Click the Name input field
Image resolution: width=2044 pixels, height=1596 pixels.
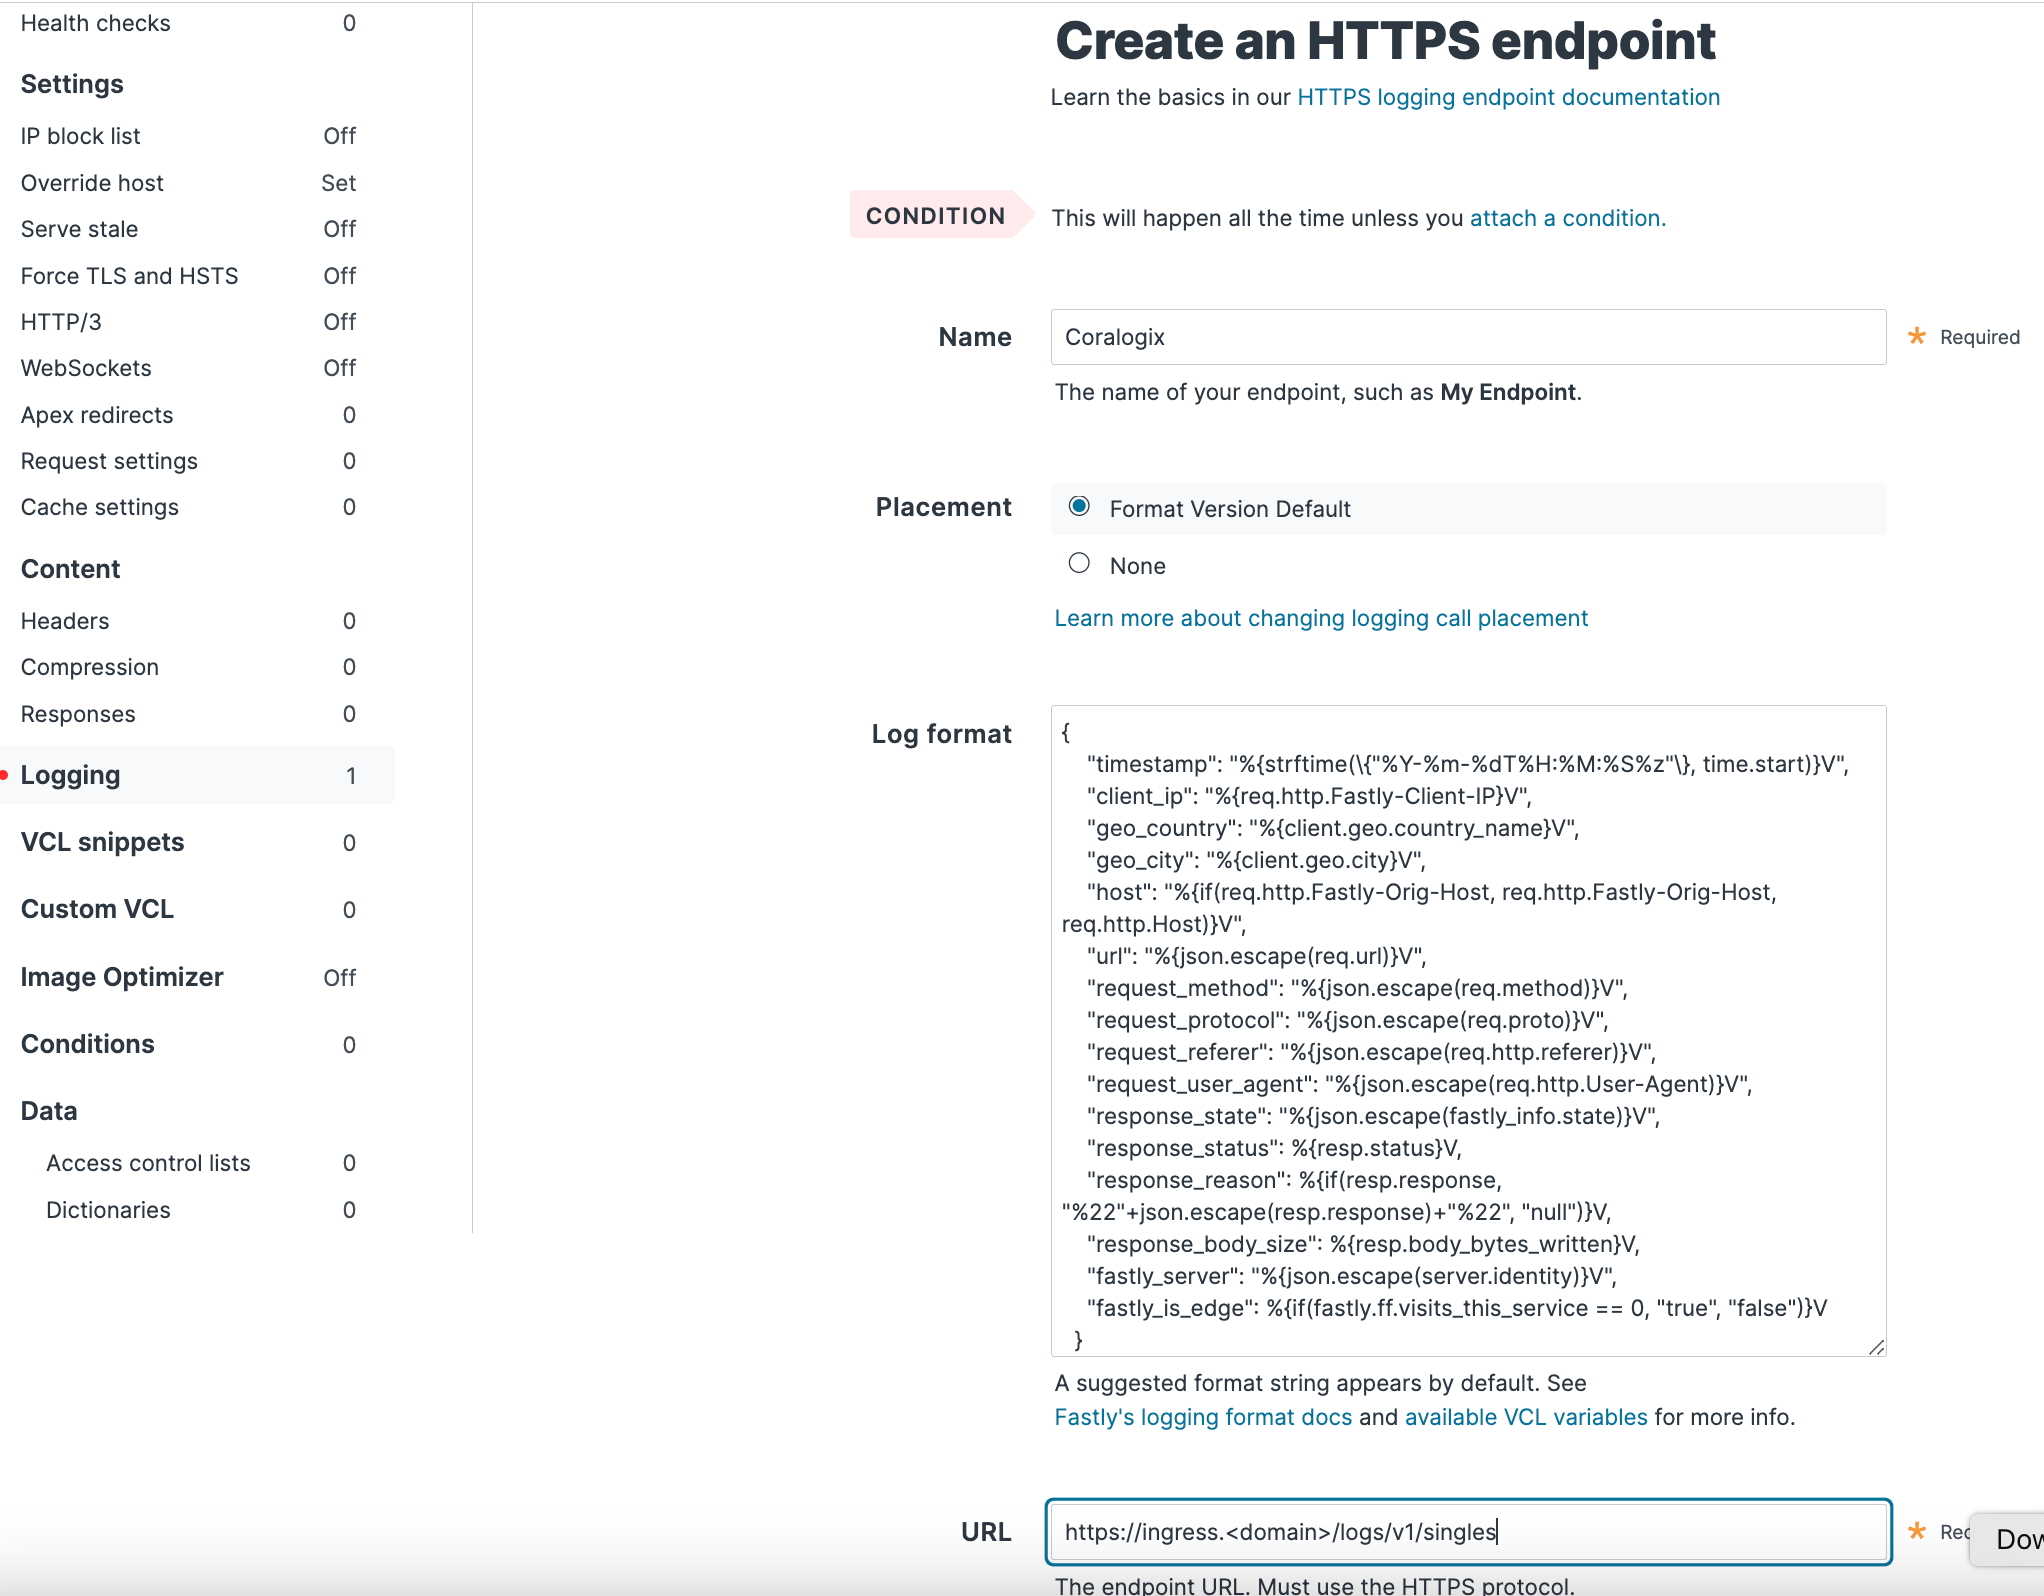pos(1468,337)
